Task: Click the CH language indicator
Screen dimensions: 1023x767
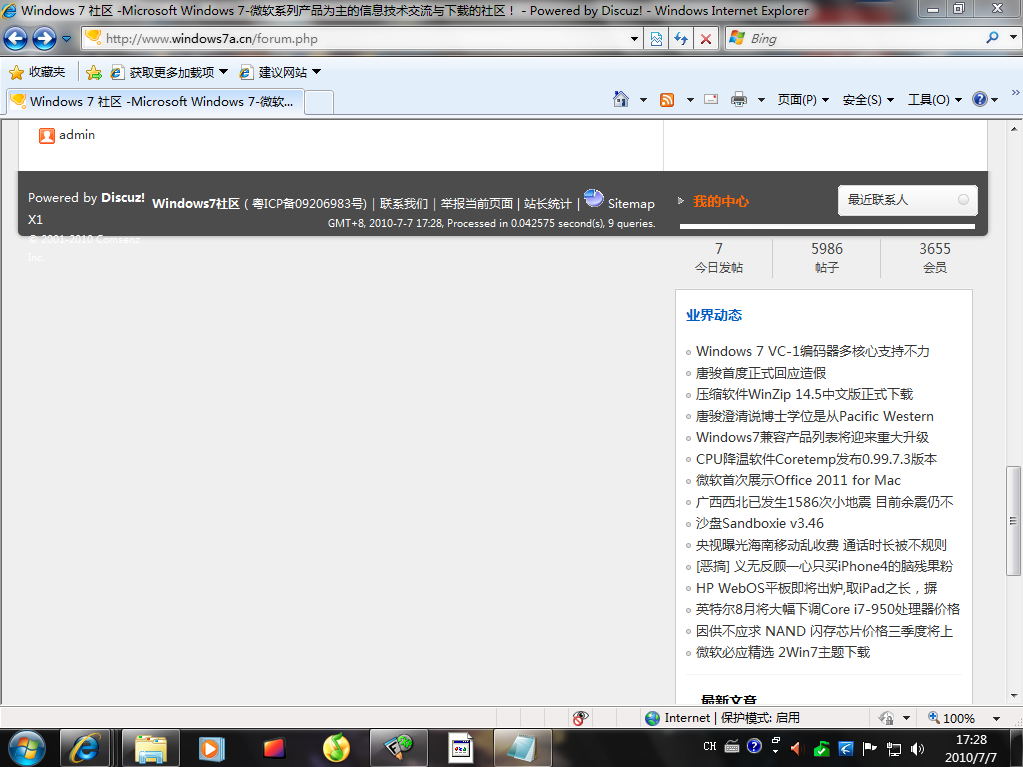Action: (x=710, y=746)
